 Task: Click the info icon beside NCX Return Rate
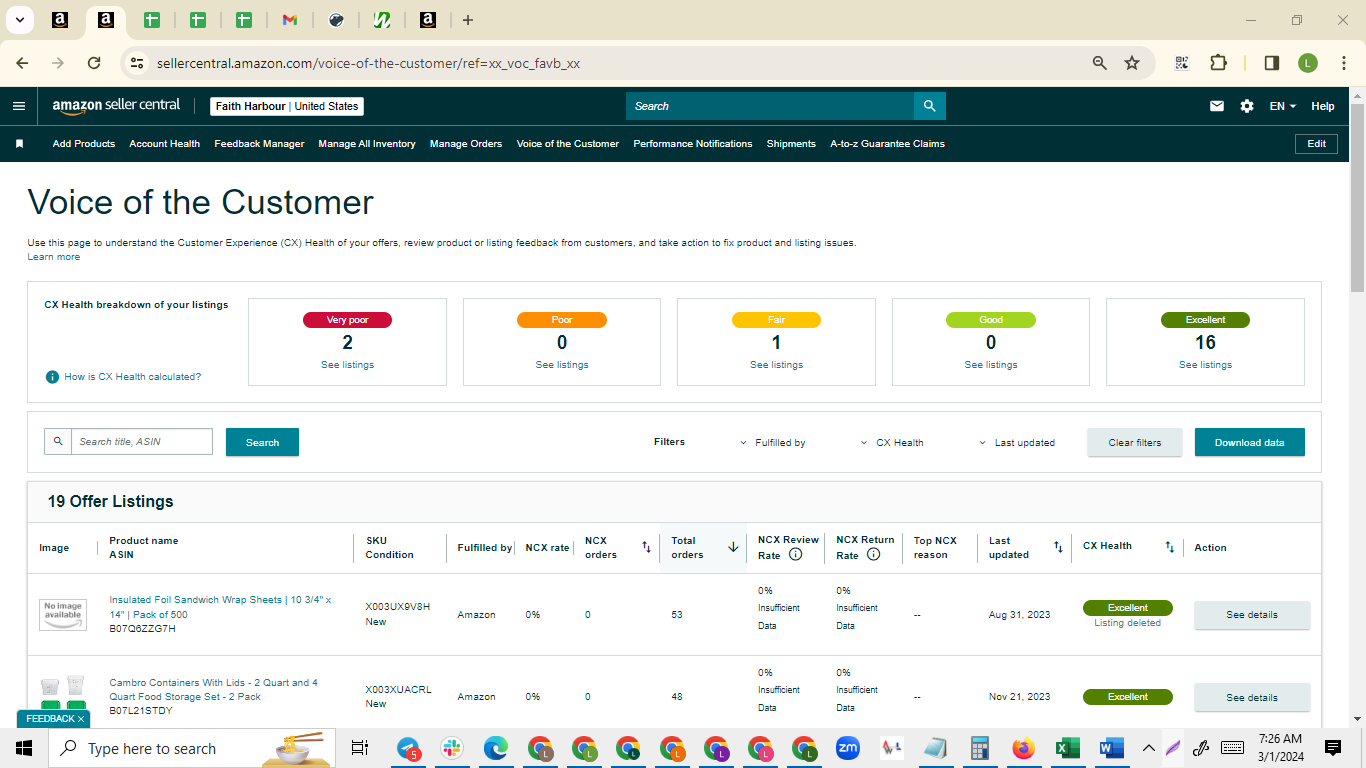[x=873, y=554]
